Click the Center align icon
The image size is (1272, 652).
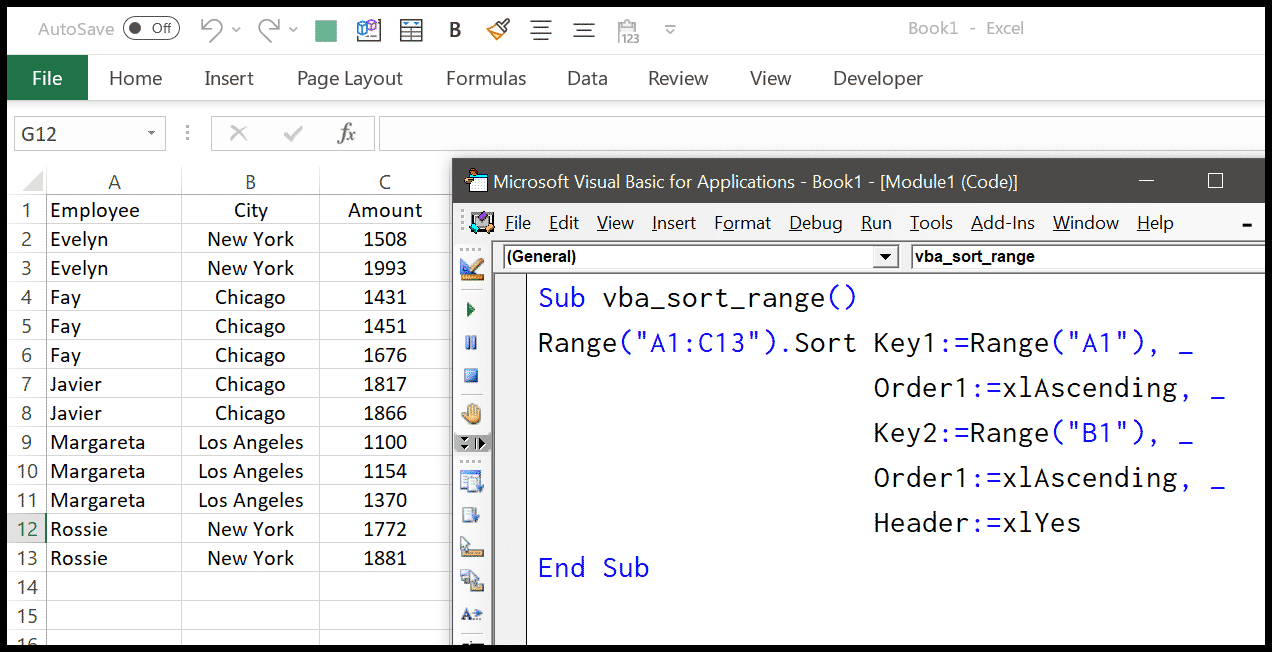(x=541, y=30)
